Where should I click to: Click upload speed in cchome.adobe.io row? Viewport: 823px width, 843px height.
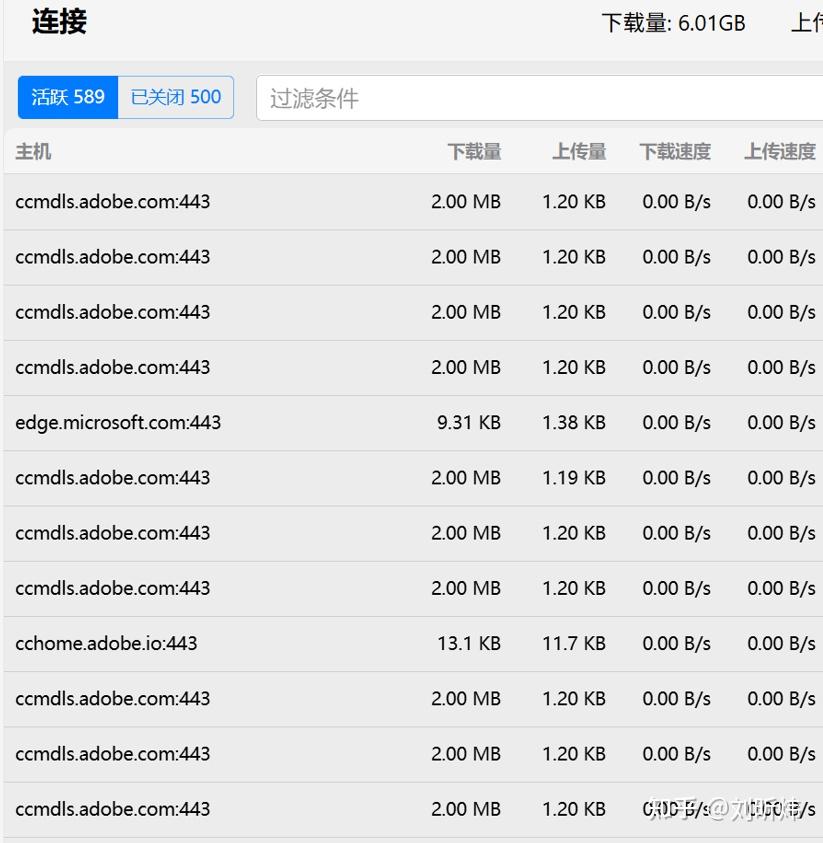tap(781, 644)
